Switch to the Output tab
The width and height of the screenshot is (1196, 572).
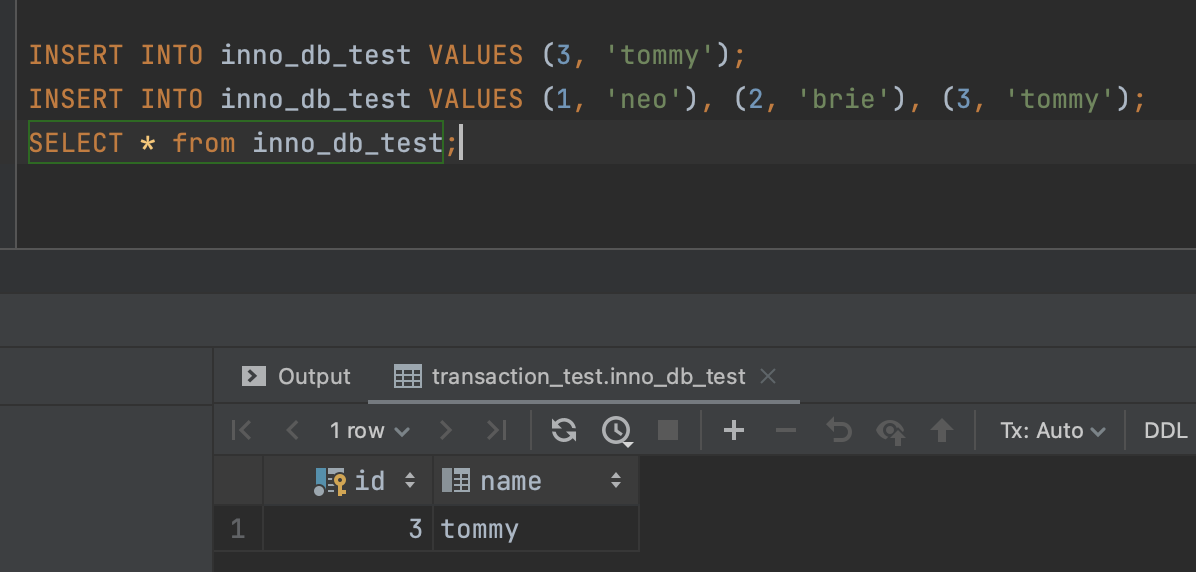pyautogui.click(x=297, y=376)
